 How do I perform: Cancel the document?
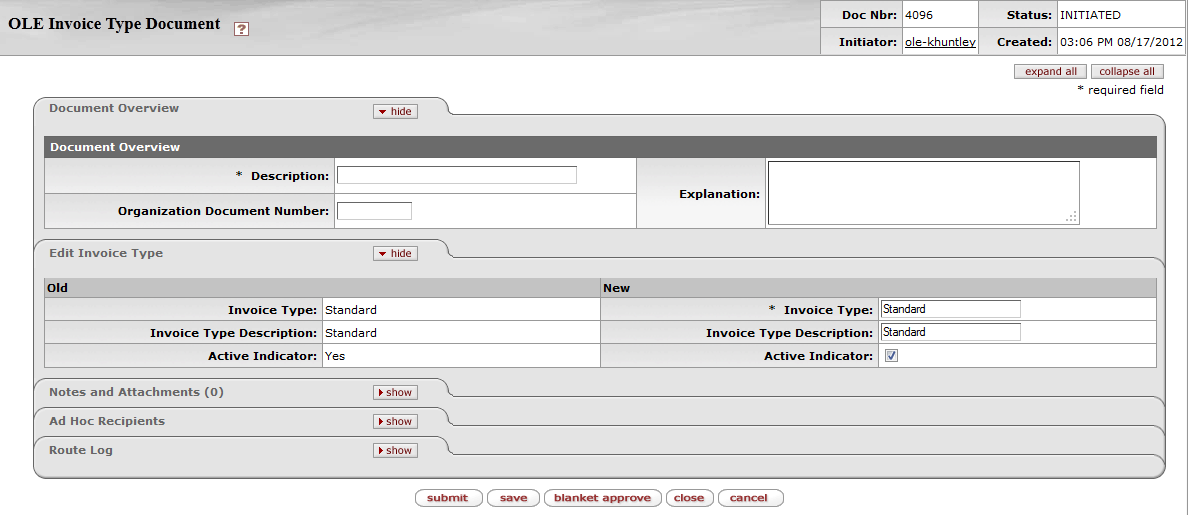(748, 498)
